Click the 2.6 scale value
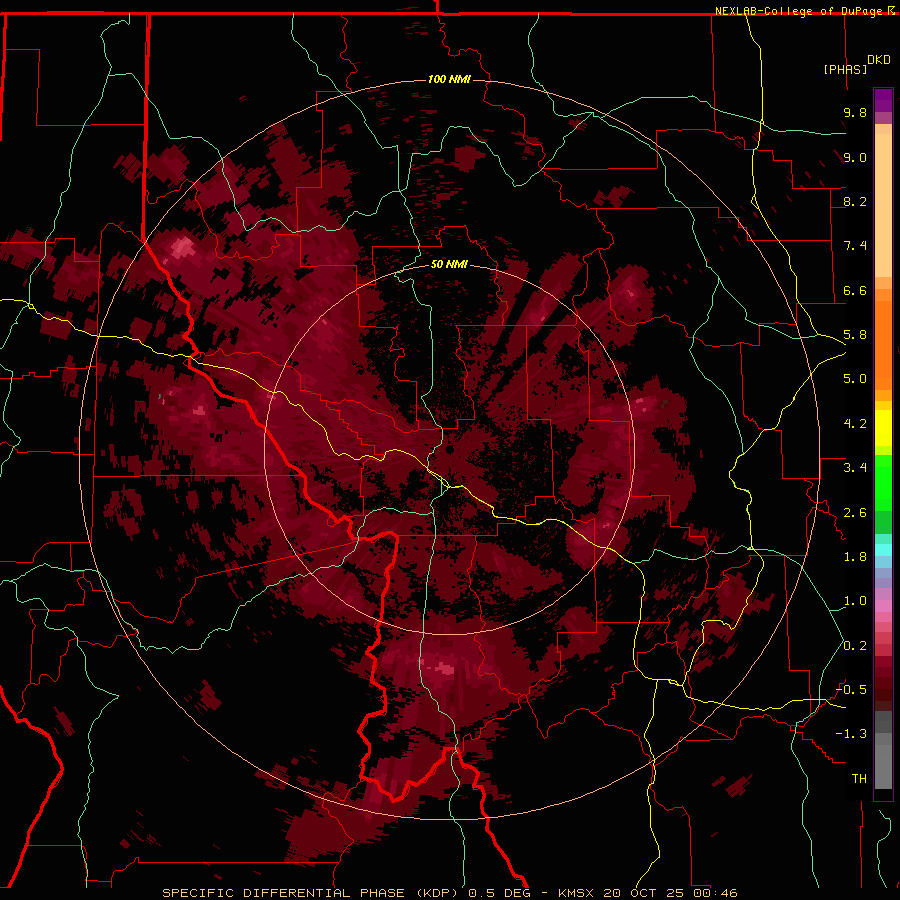The width and height of the screenshot is (900, 900). tap(855, 513)
